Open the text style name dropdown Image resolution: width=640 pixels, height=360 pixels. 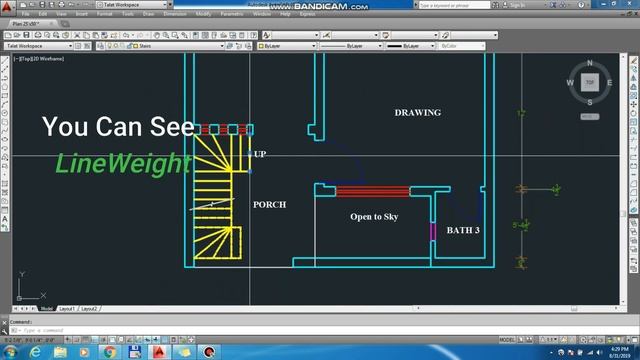[x=296, y=36]
